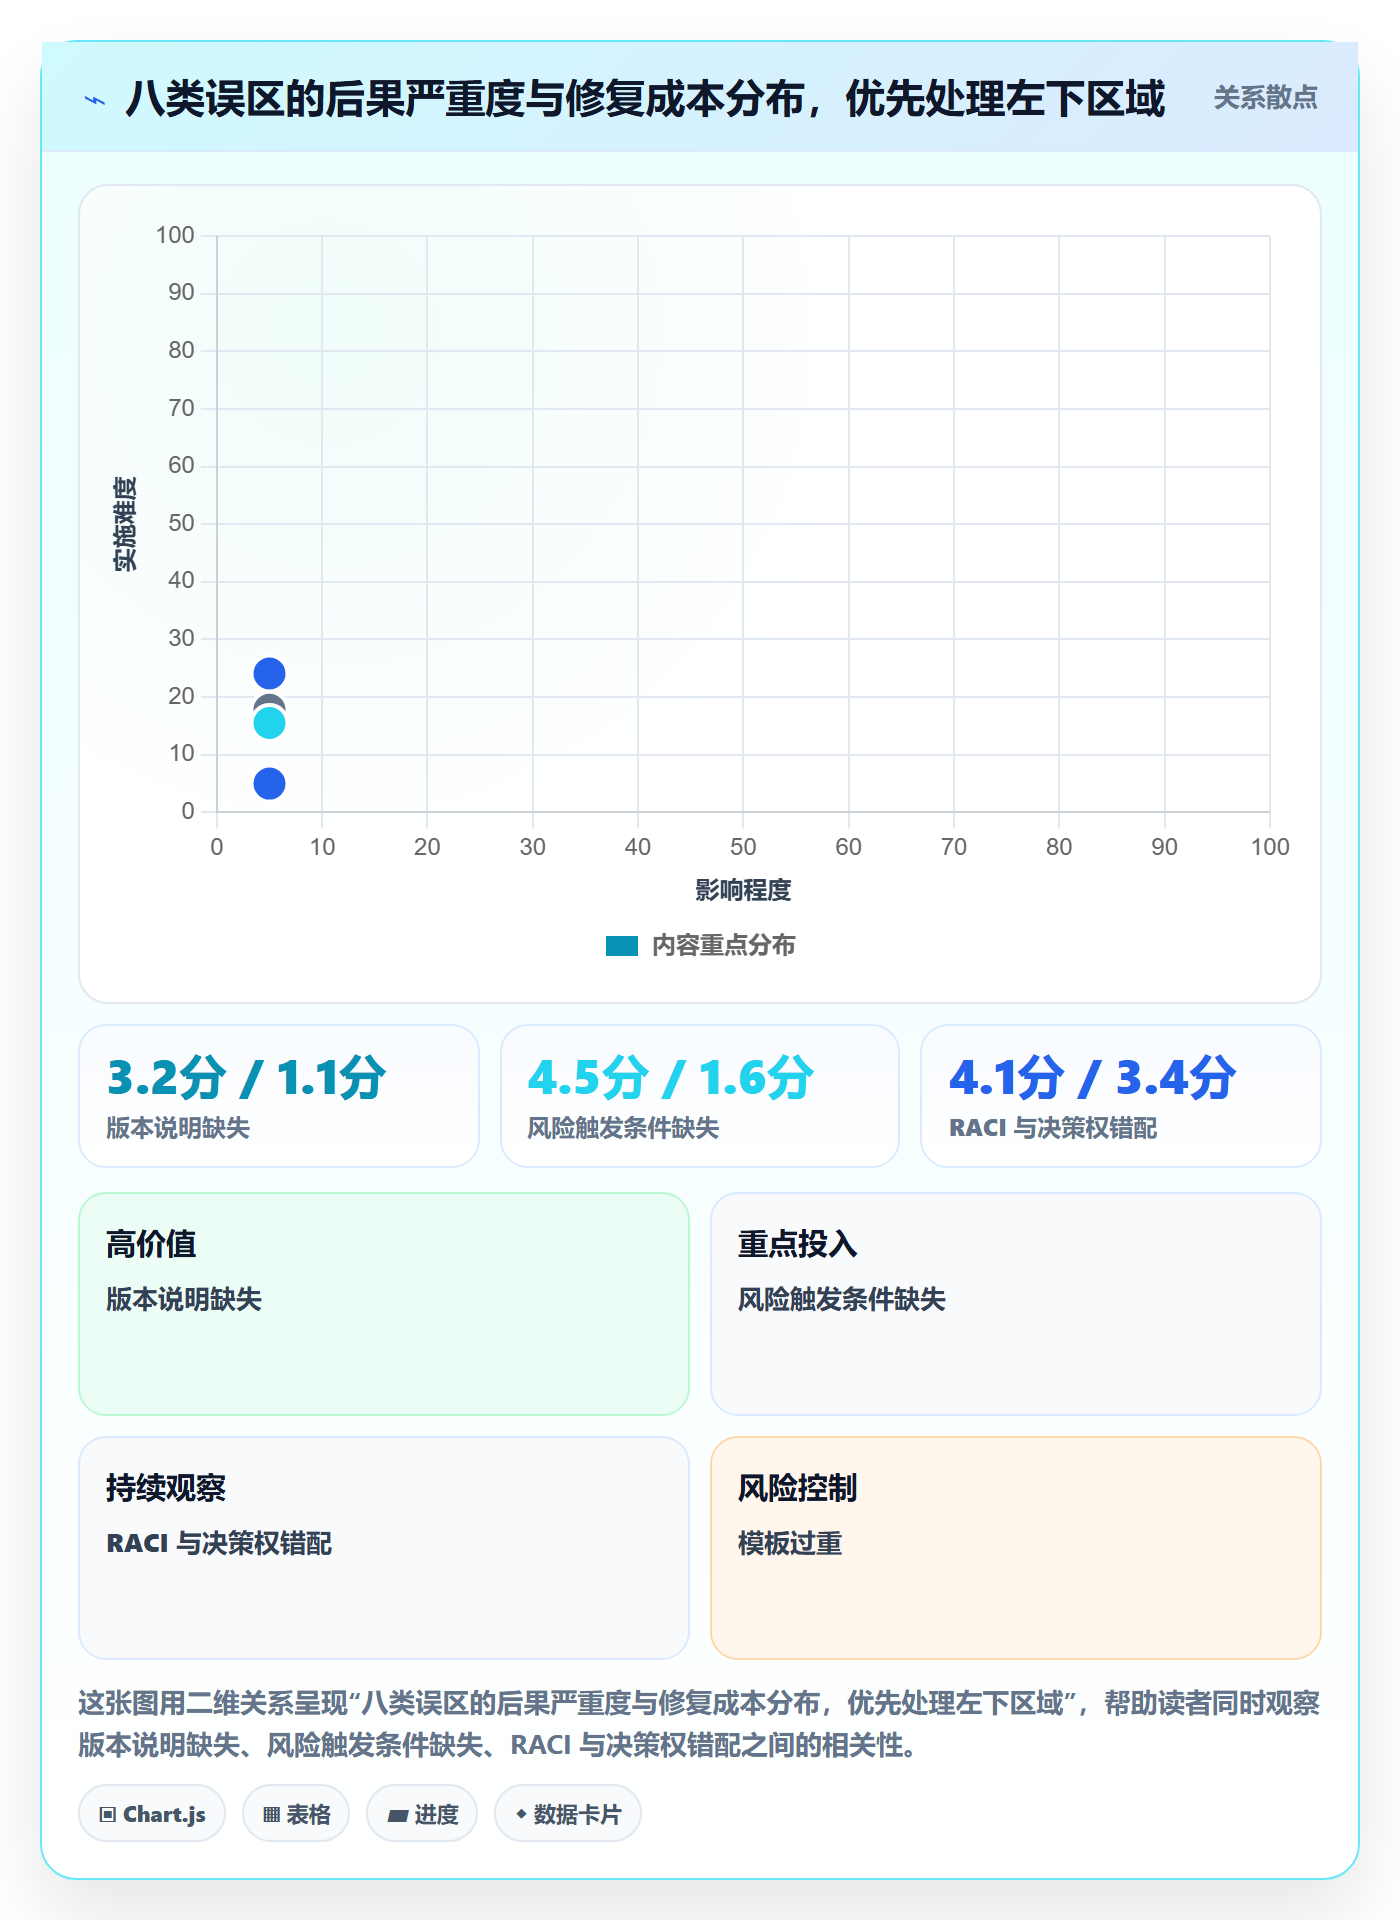Toggle the 内容重点分布 legend item
Screen dimensions: 1400x1920
[x=700, y=945]
